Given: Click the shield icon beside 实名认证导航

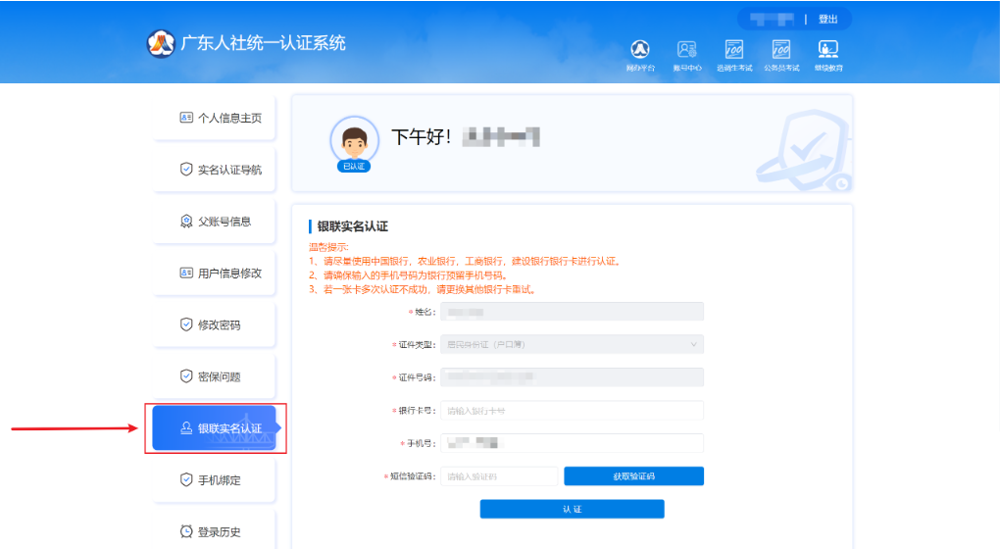Looking at the screenshot, I should pos(186,169).
